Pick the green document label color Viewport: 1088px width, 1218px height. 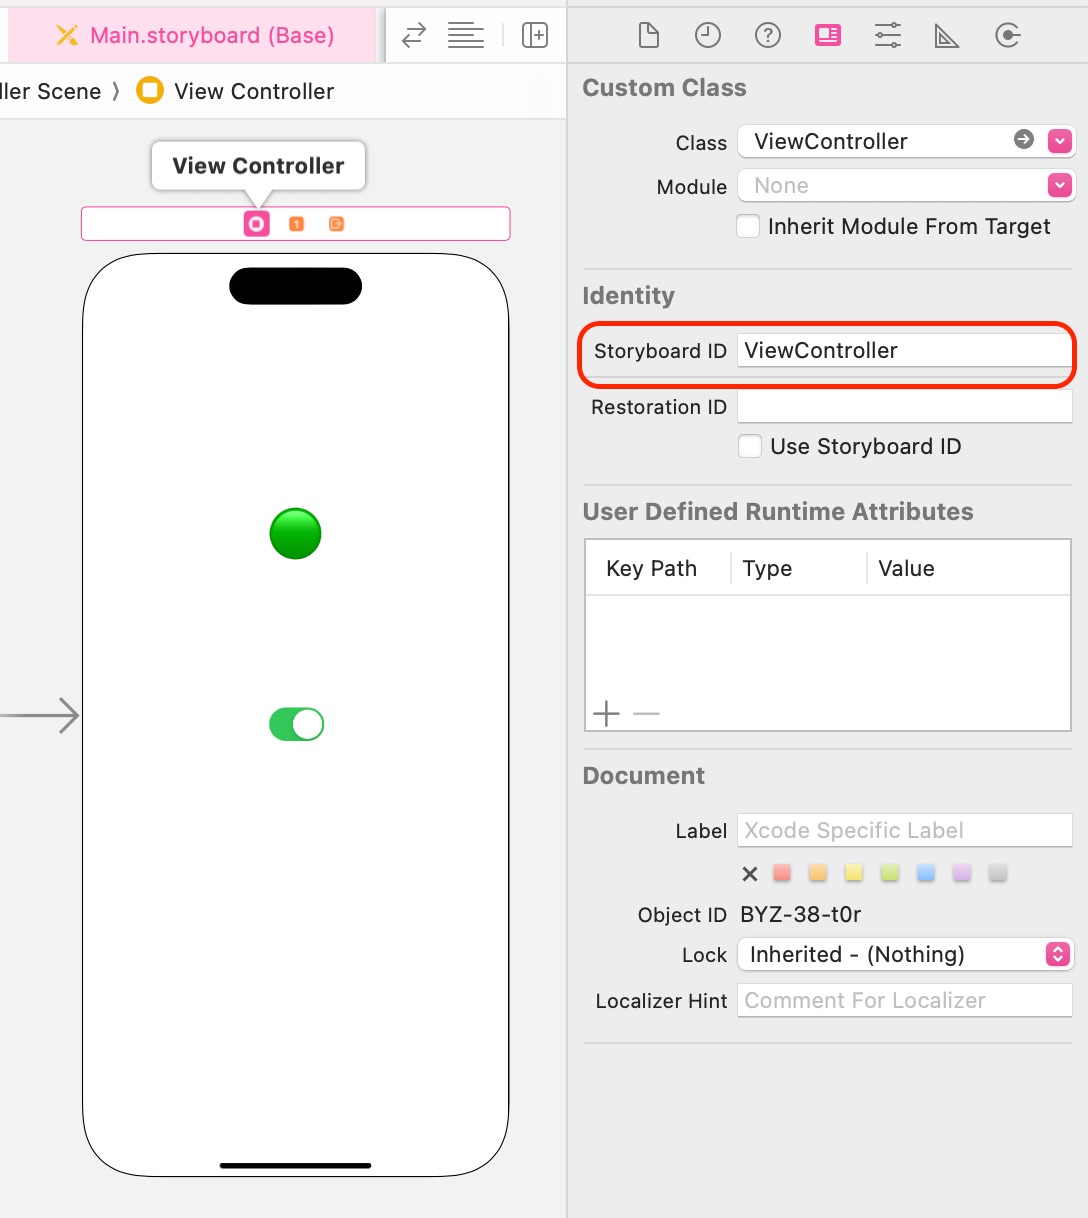click(889, 872)
